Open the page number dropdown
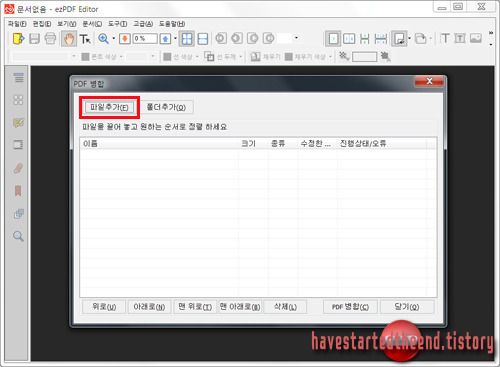 point(296,38)
